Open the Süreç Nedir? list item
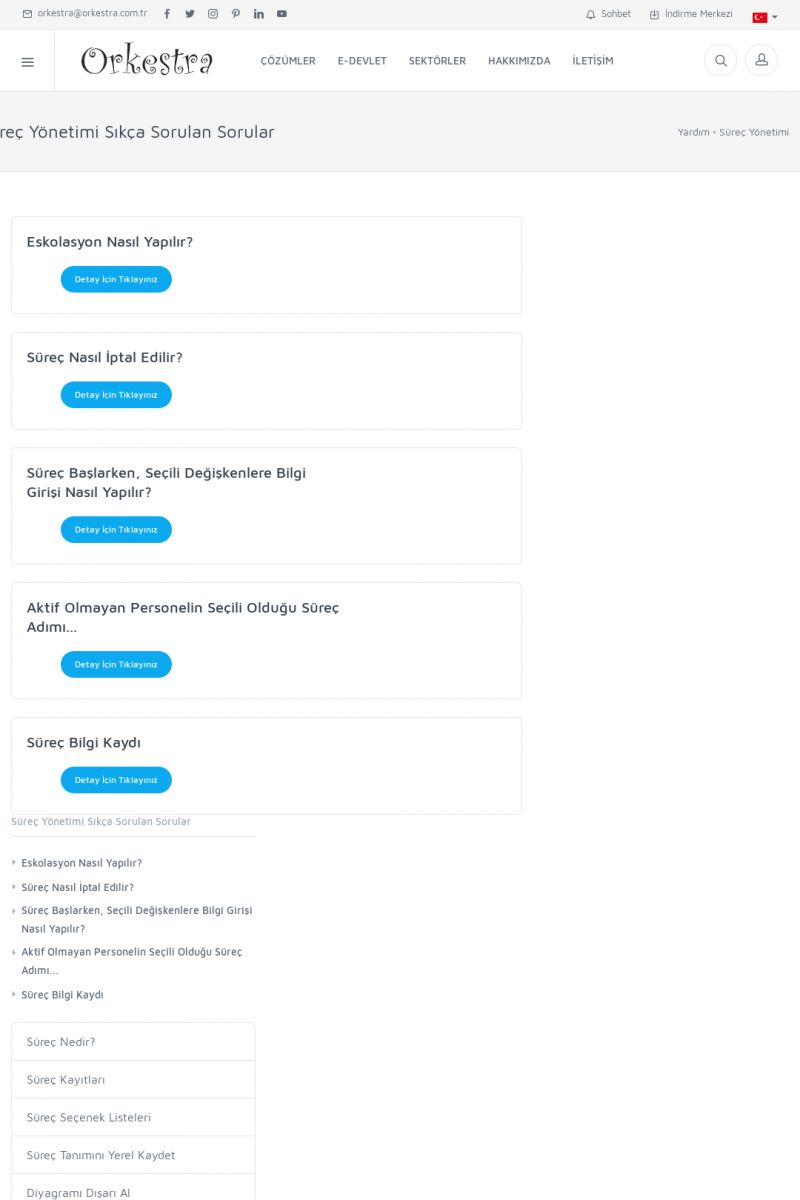This screenshot has width=800, height=1200. 61,1042
